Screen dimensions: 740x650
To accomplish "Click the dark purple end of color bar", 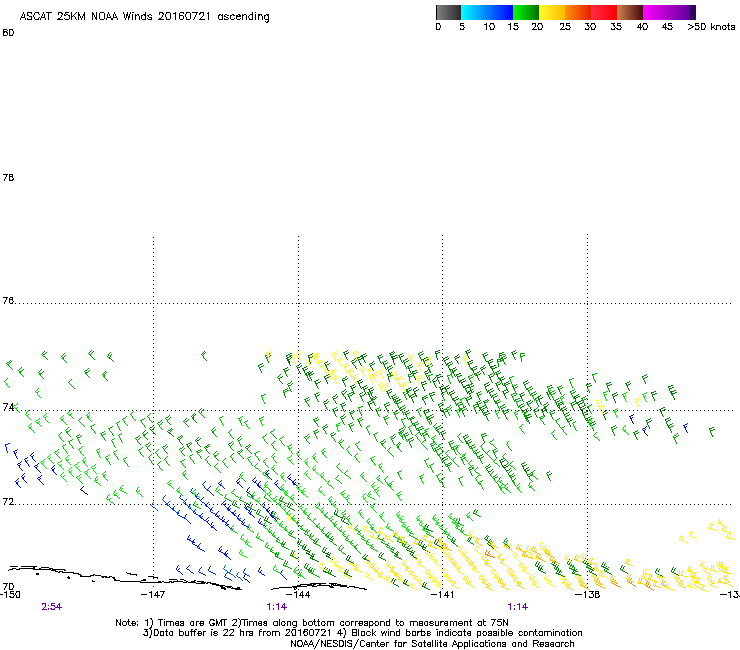I will tap(693, 12).
